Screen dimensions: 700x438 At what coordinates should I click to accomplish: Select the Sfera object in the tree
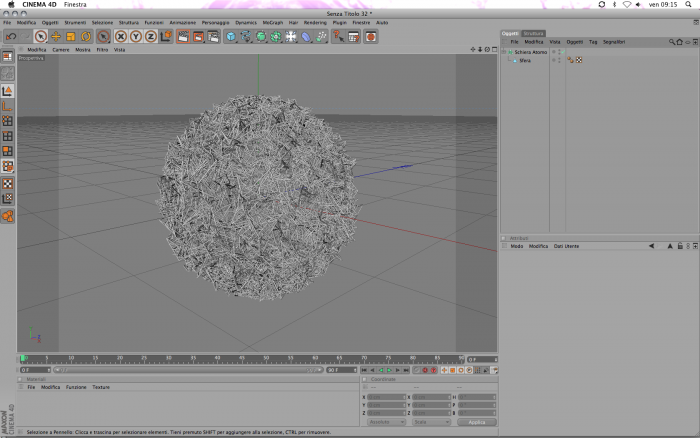525,61
